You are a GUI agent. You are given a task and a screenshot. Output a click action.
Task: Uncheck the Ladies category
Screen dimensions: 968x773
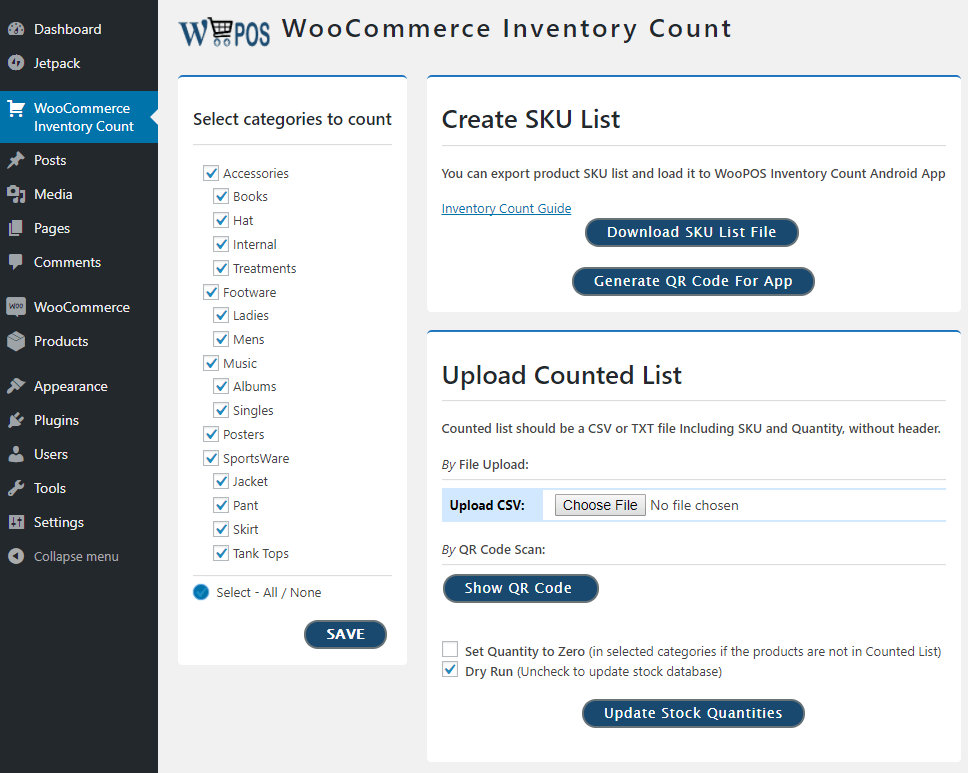tap(221, 315)
